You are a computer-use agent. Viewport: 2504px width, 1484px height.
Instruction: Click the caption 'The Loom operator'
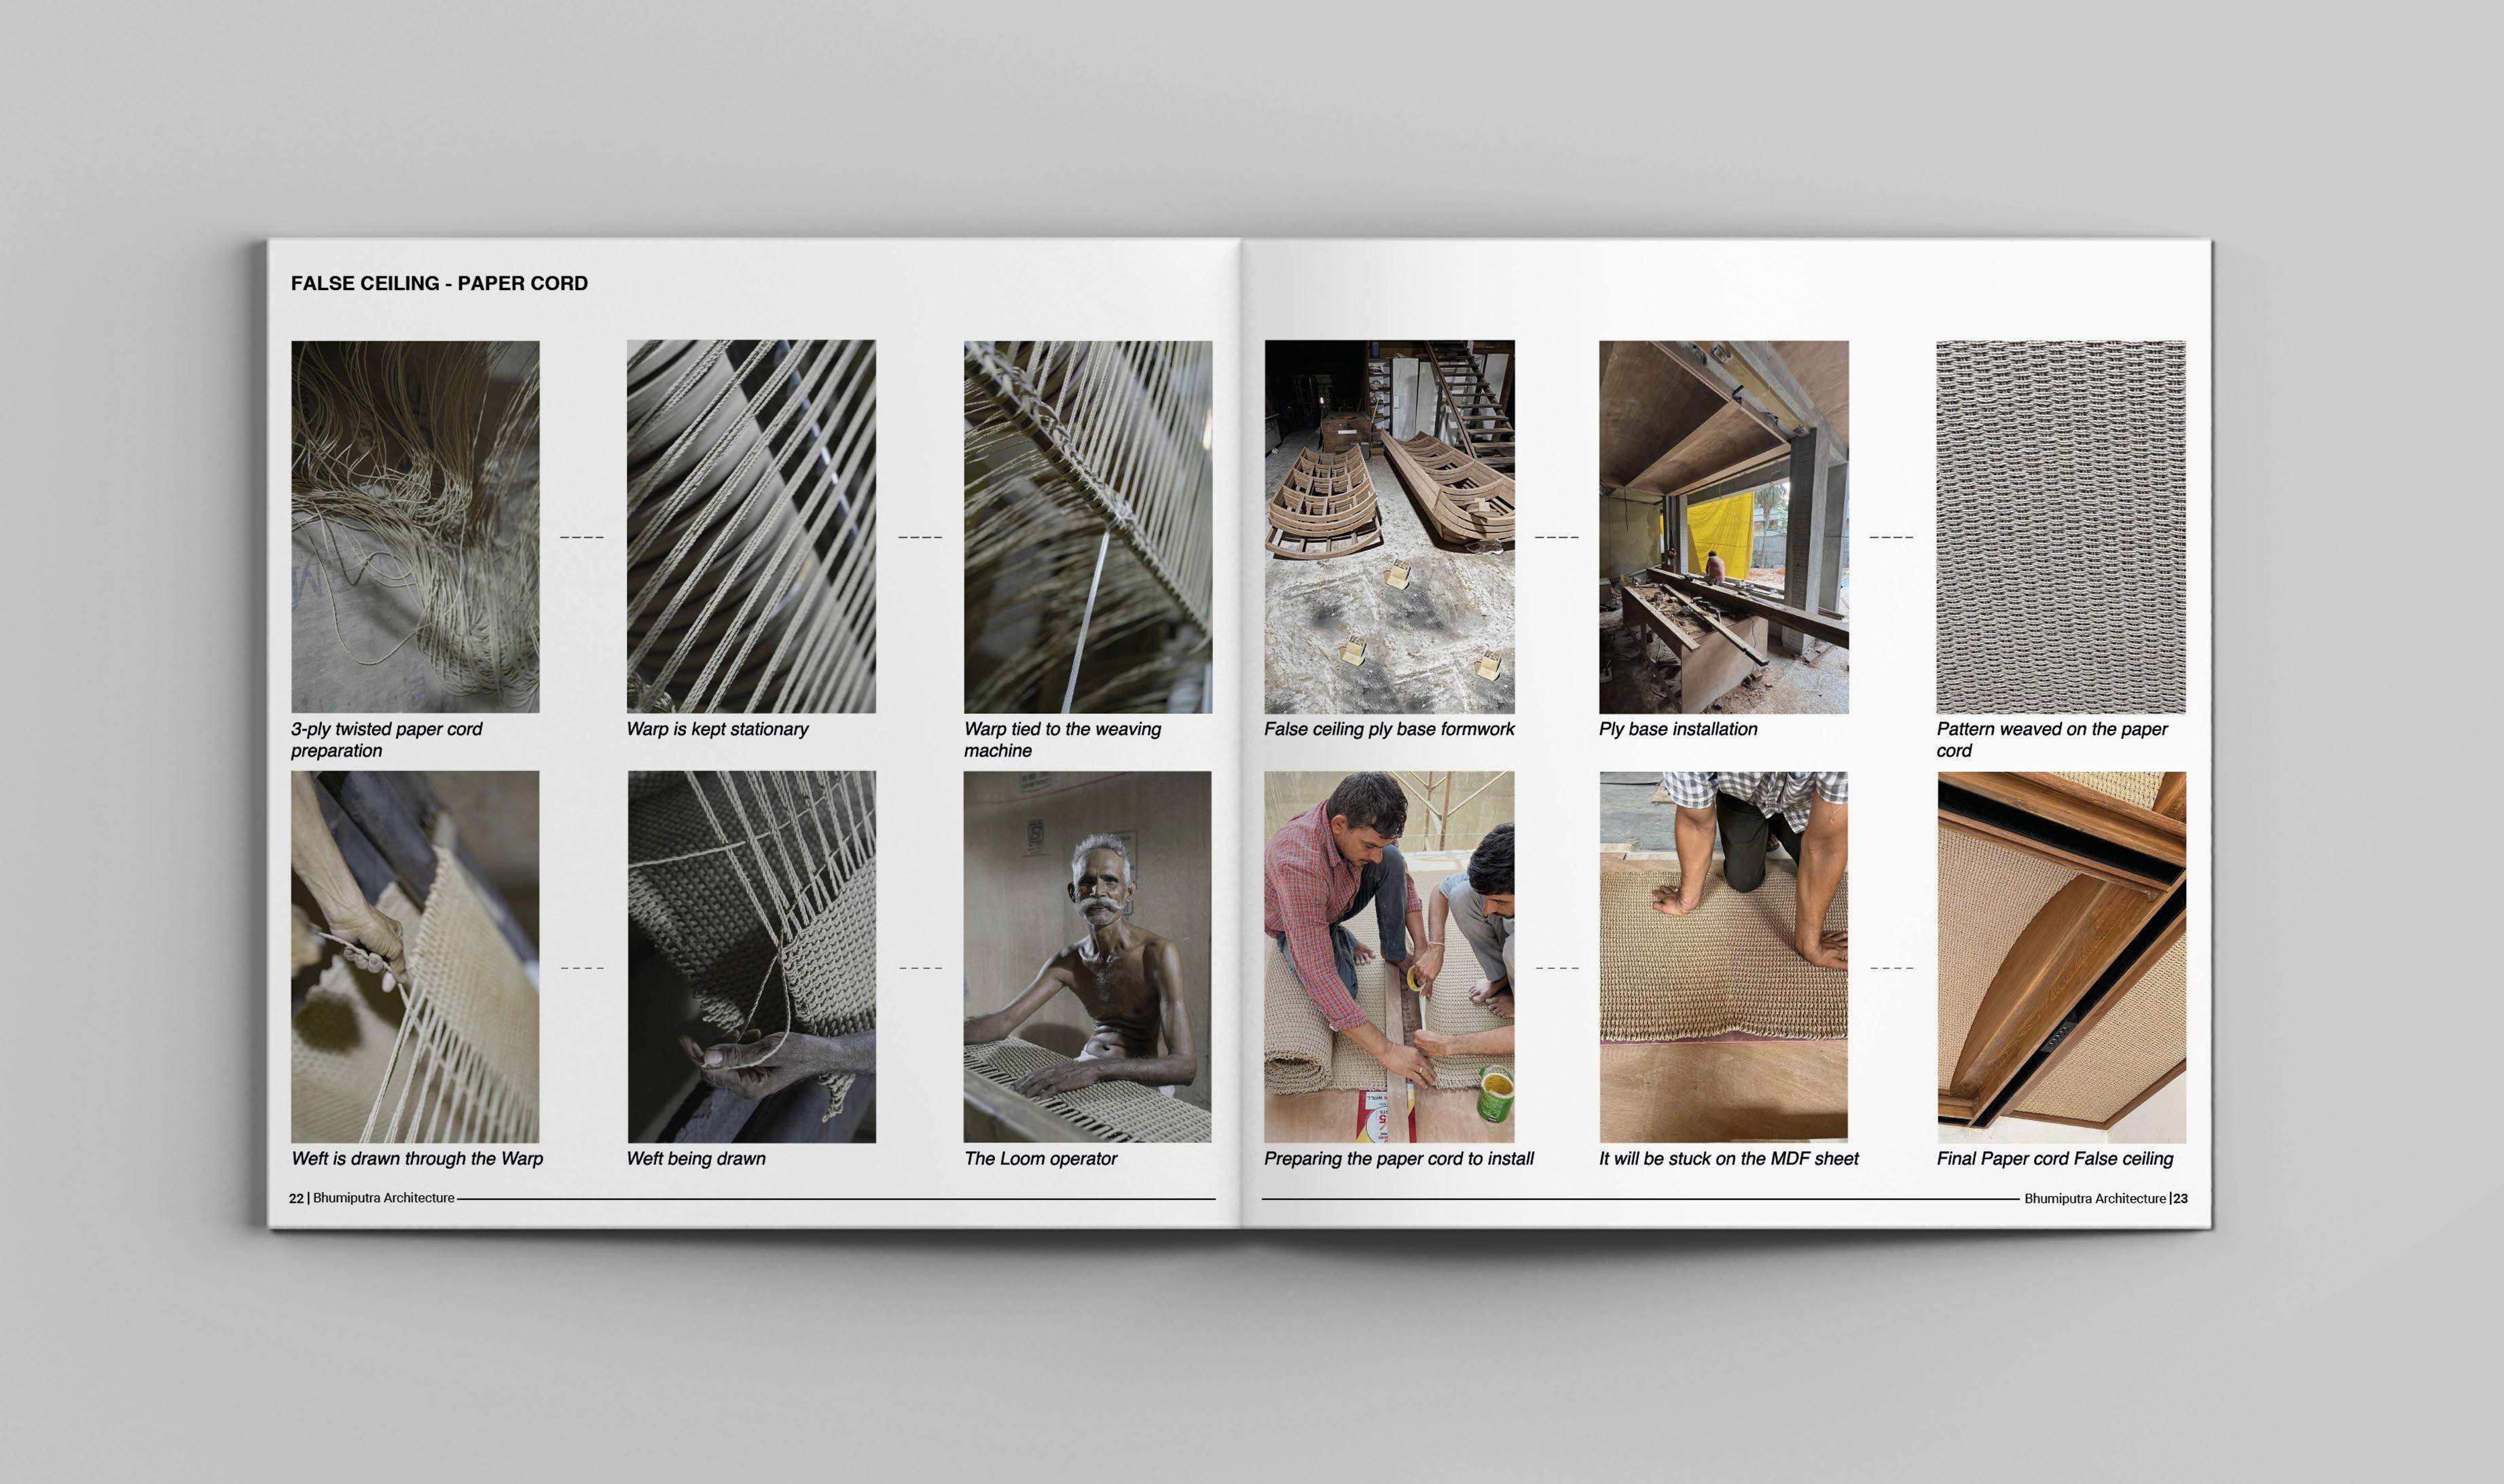(1040, 1158)
